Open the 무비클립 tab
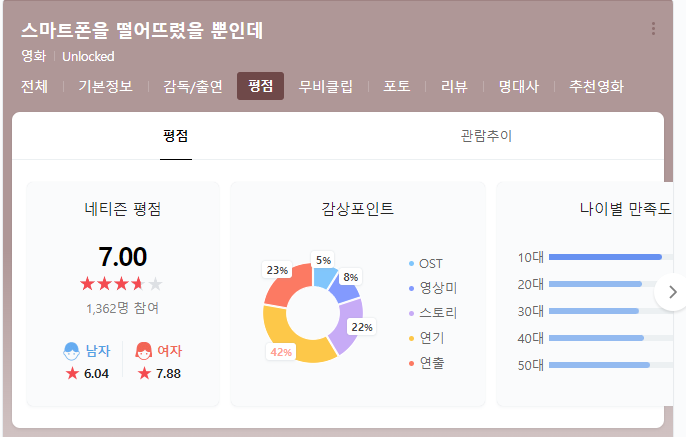686x437 pixels. click(x=326, y=86)
